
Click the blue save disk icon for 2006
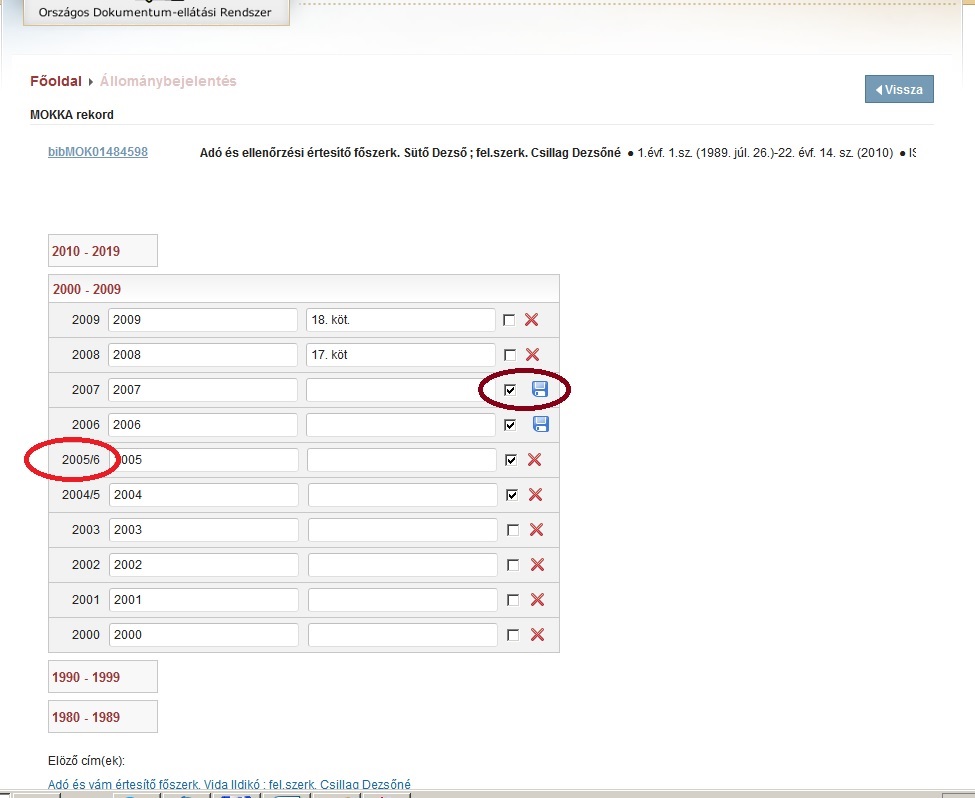(x=540, y=425)
